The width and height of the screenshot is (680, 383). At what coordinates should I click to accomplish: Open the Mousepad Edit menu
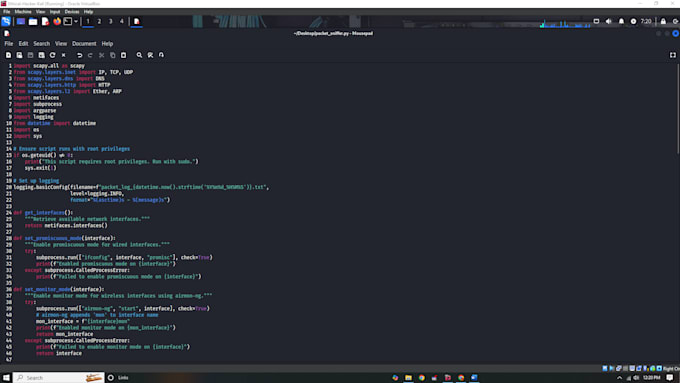[x=23, y=44]
